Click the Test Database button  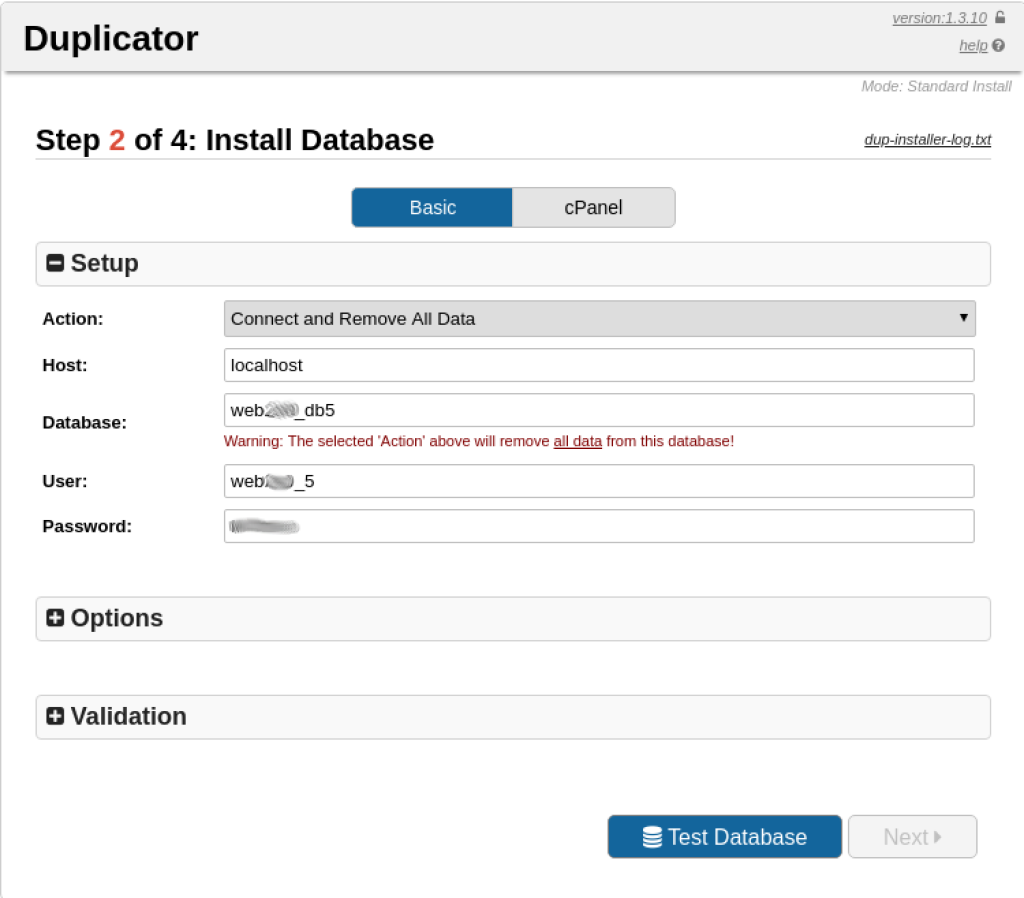(x=724, y=837)
